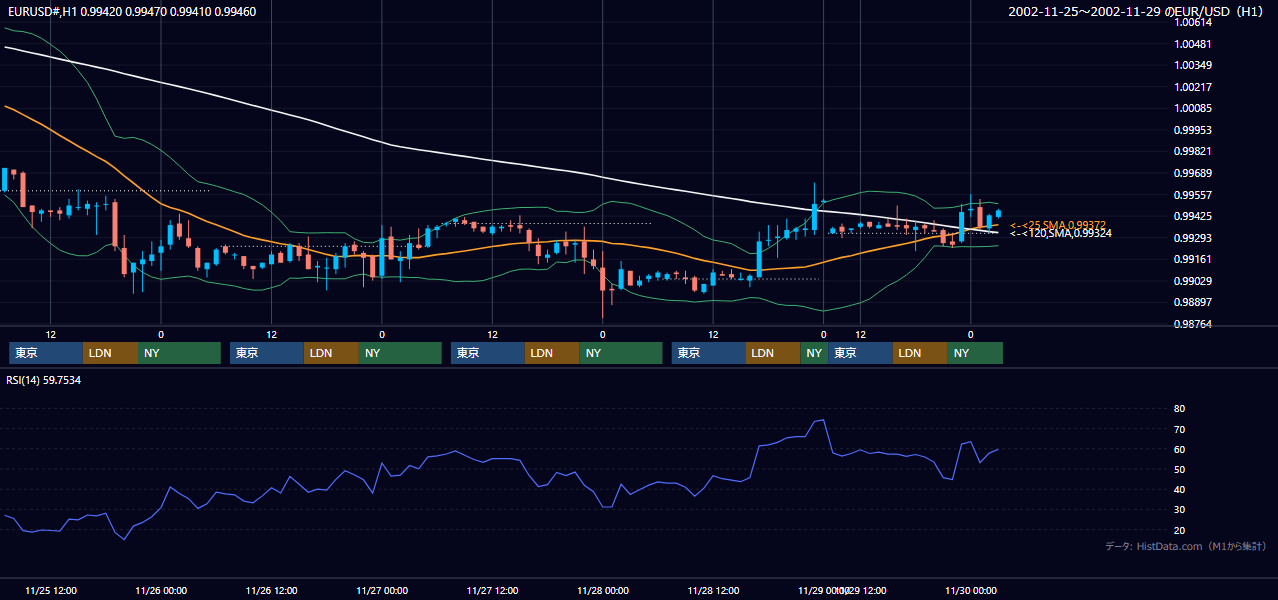Click RSI axis level 80

coord(1180,409)
